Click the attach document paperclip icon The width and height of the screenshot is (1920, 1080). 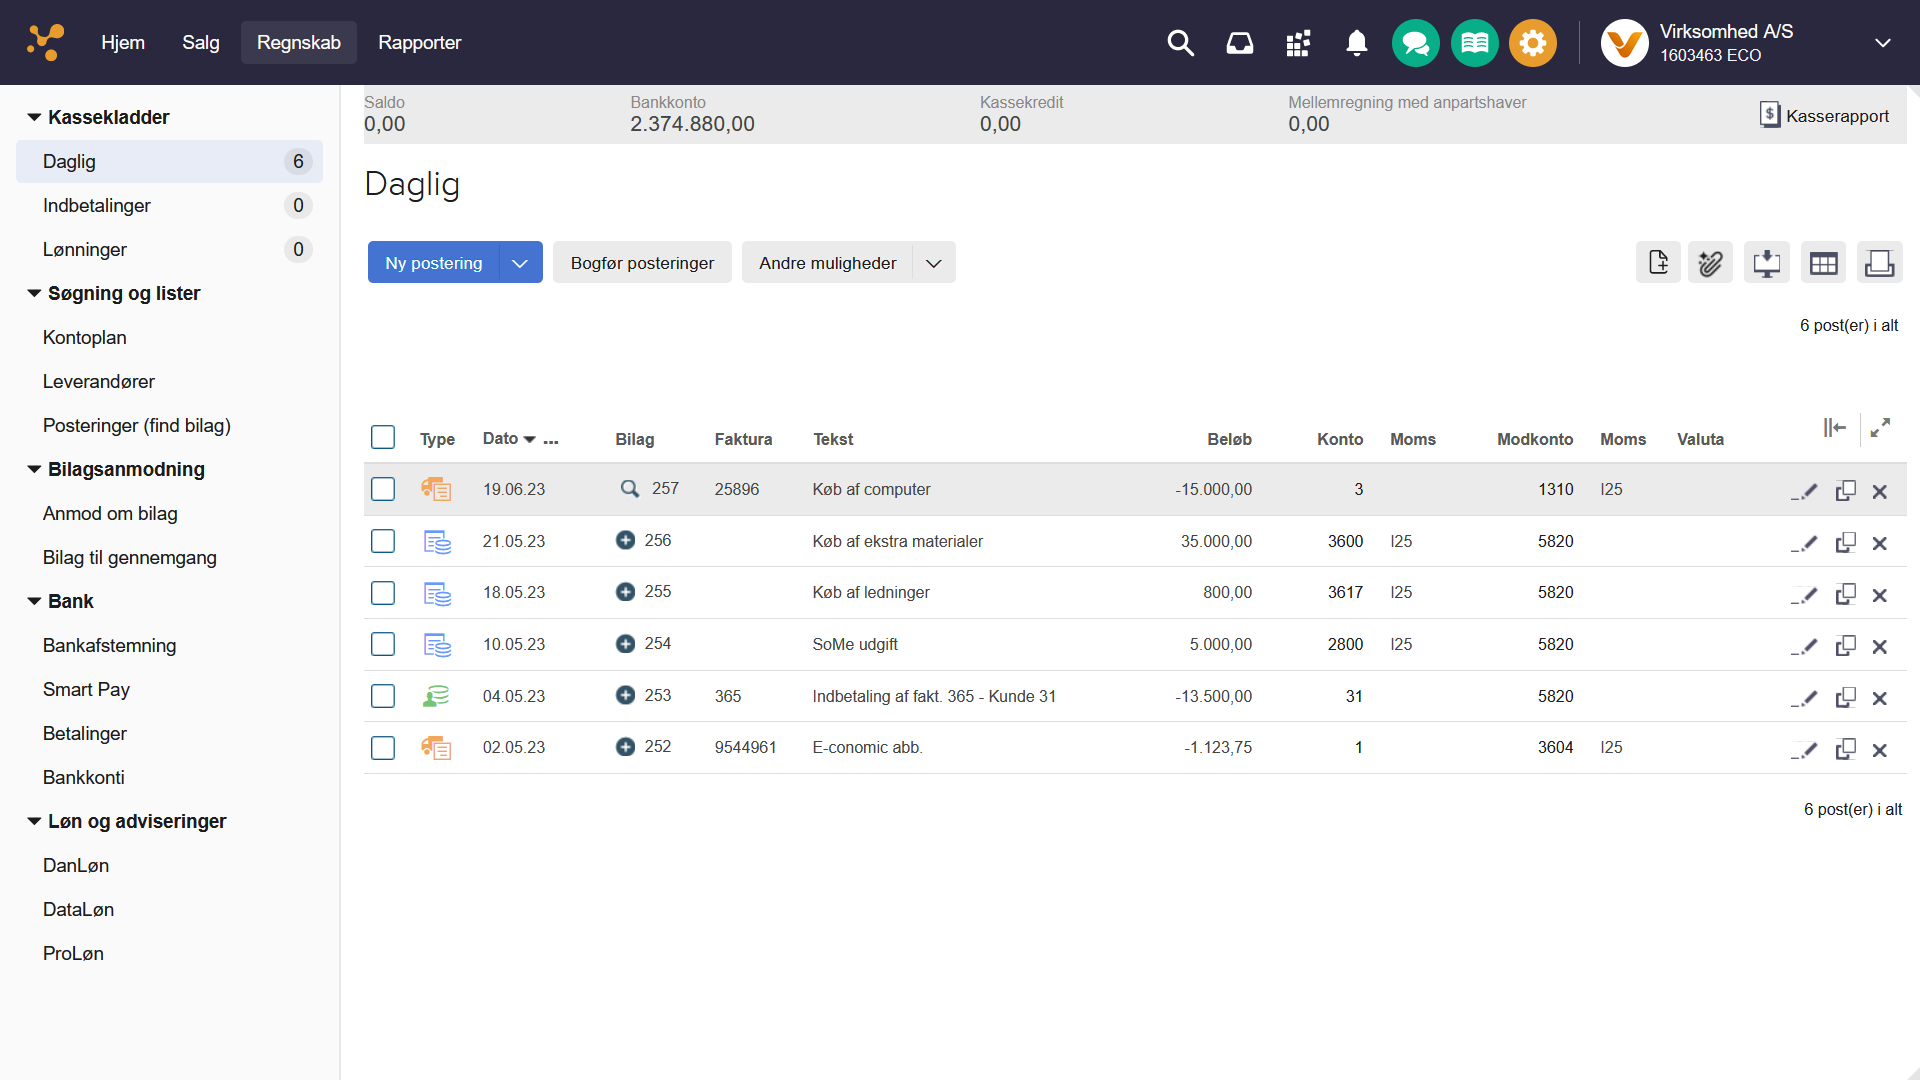[x=1710, y=263]
